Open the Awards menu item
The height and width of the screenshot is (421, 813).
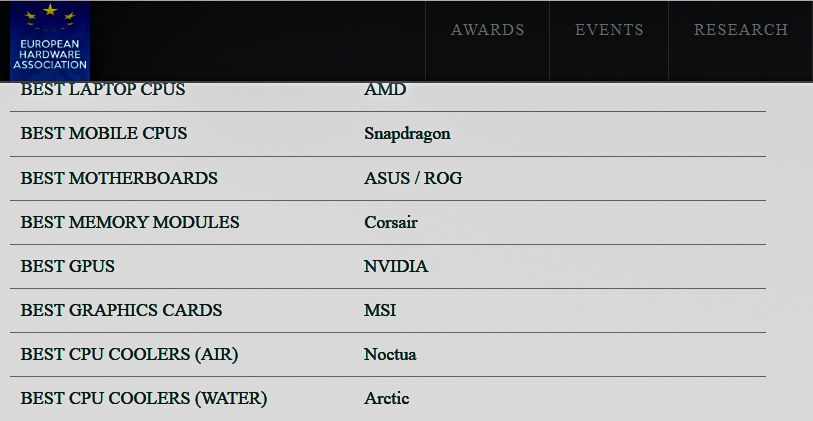pos(487,30)
